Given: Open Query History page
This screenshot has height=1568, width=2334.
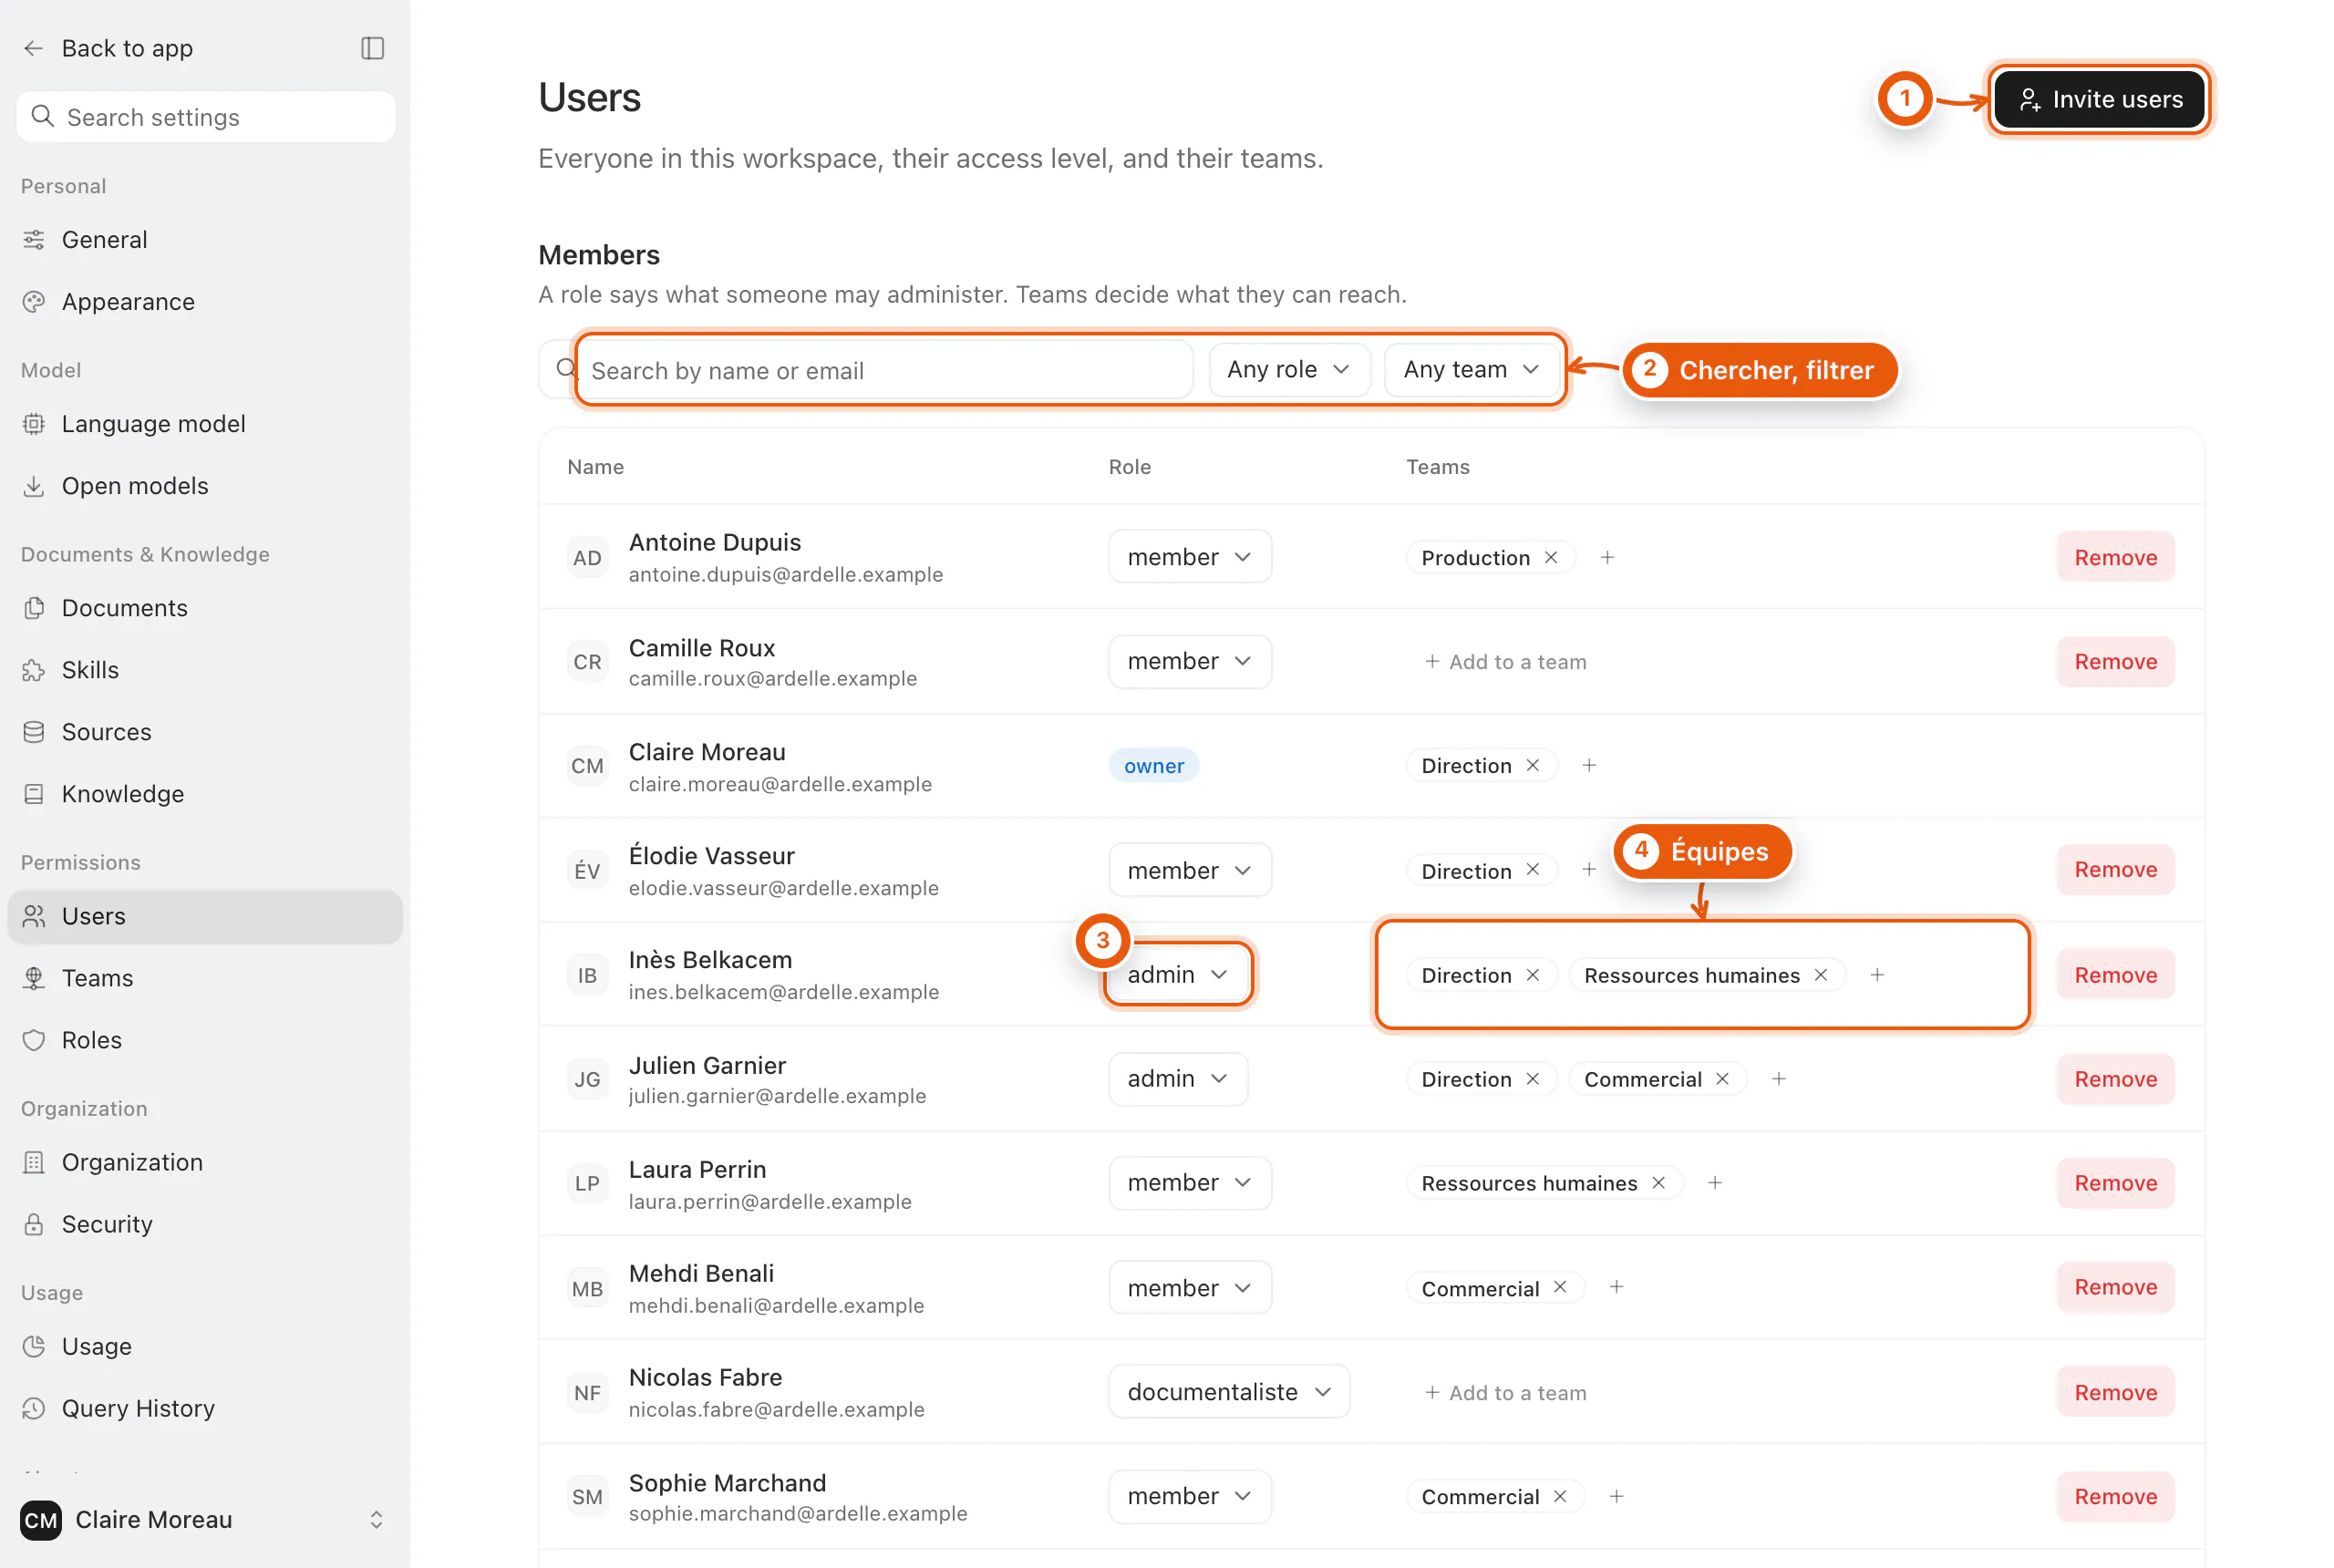Looking at the screenshot, I should click(x=205, y=1408).
